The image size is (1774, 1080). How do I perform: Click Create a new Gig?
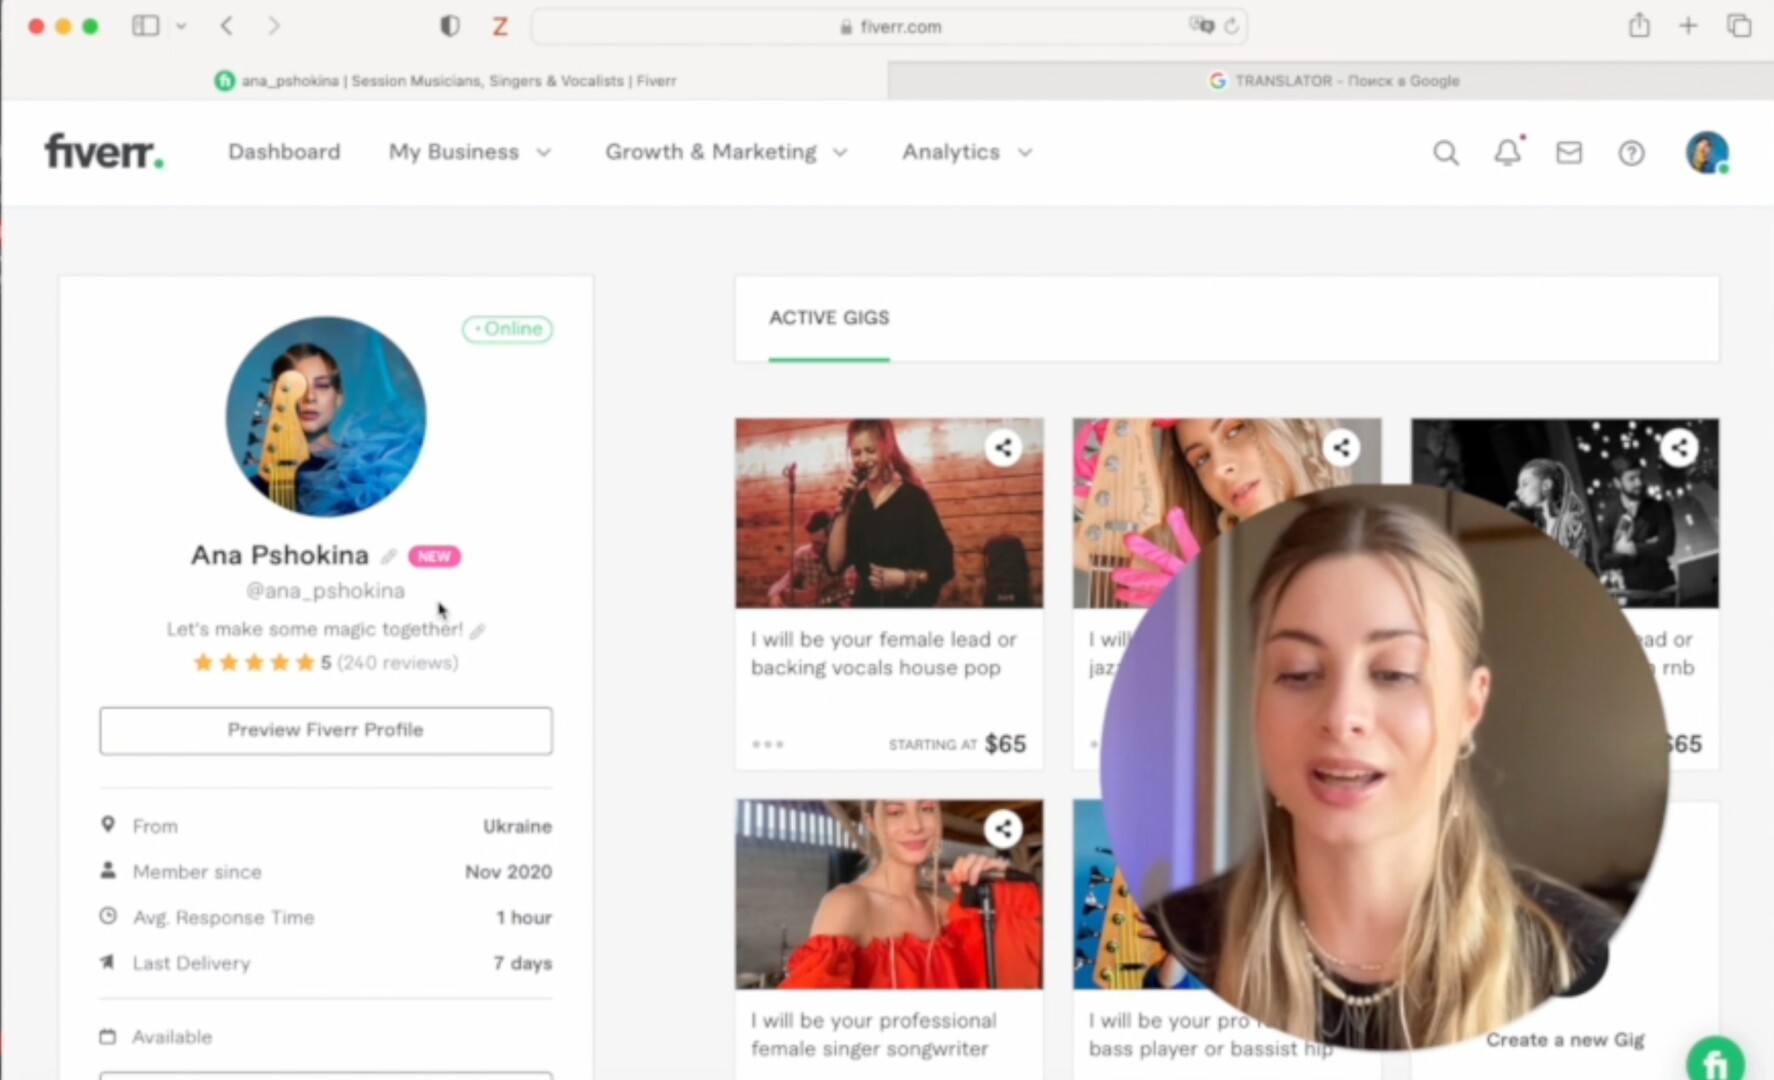[1565, 1040]
